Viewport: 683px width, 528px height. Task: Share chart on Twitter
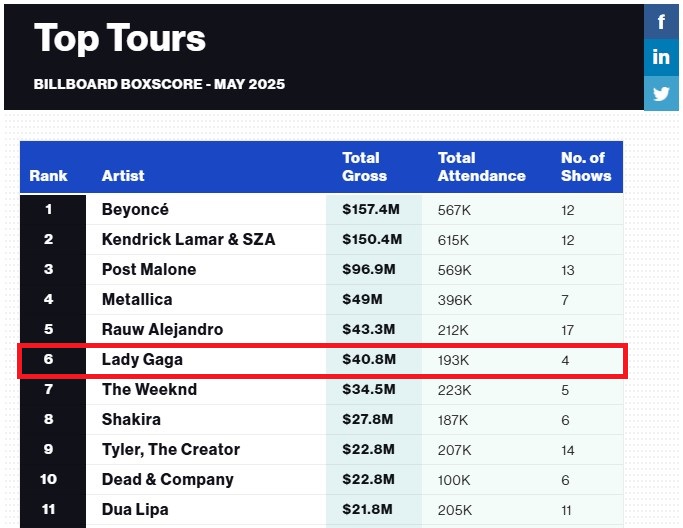(661, 94)
